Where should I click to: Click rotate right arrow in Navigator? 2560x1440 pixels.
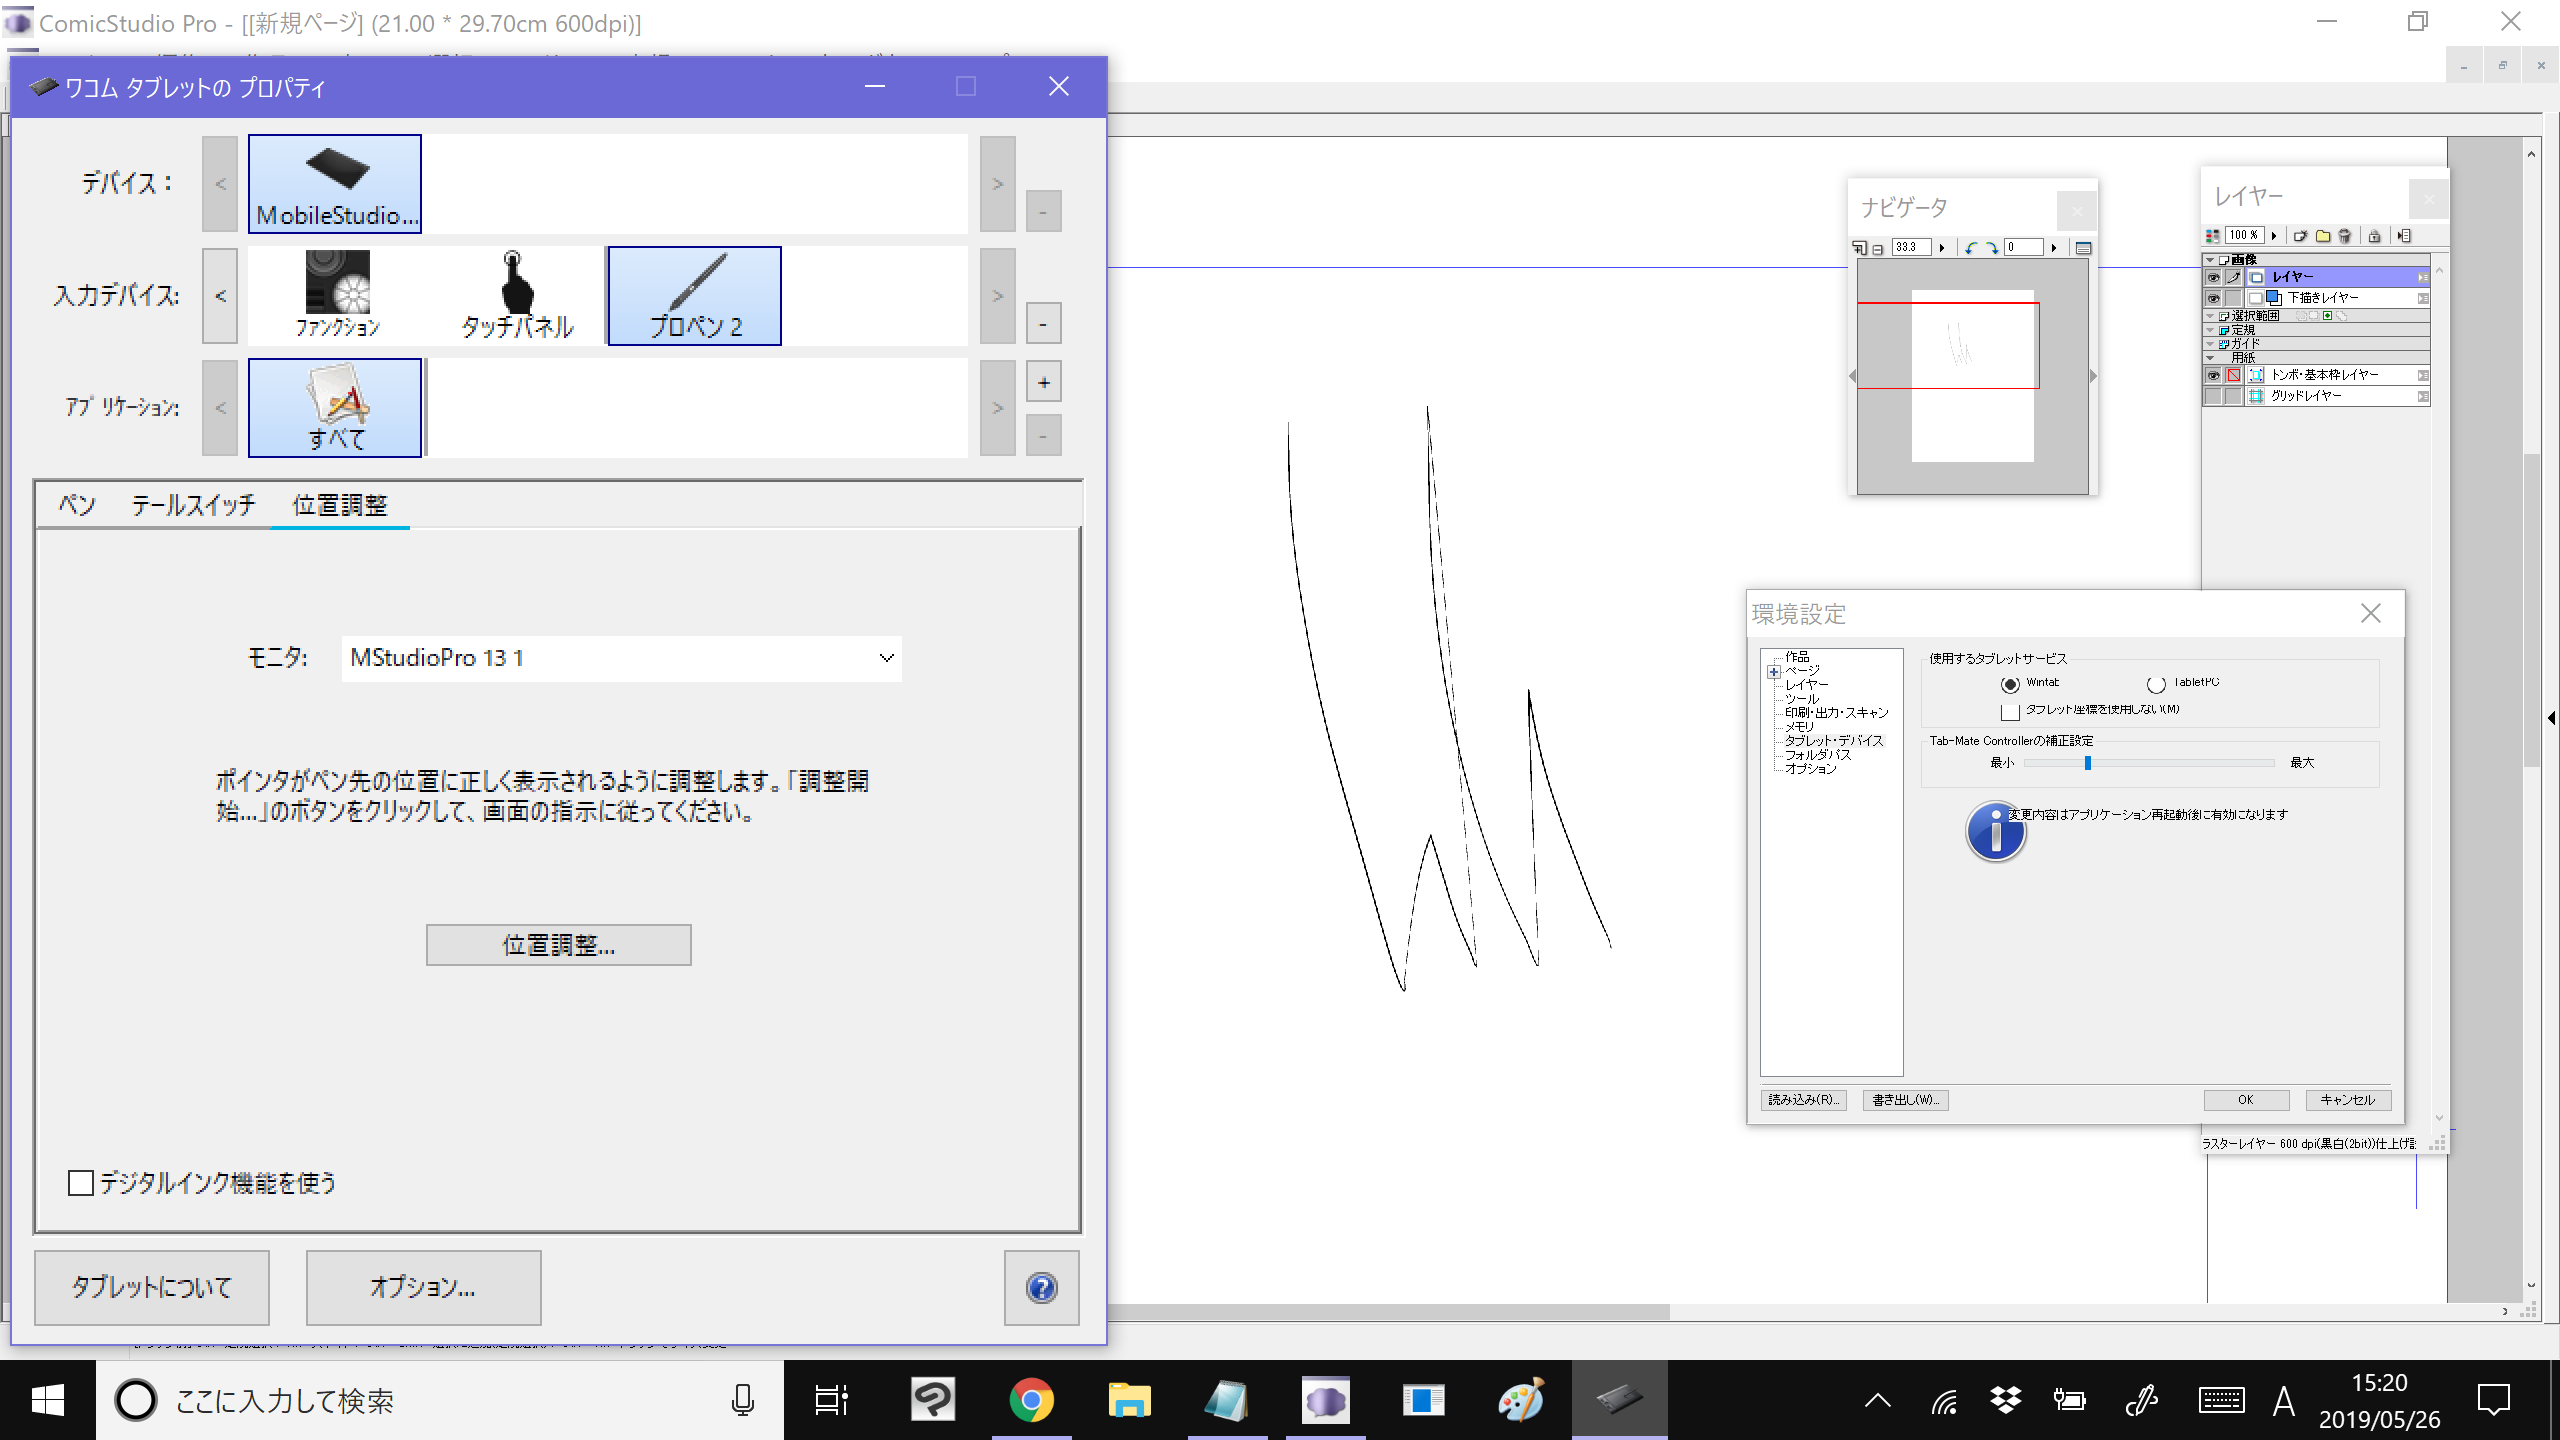[1992, 248]
